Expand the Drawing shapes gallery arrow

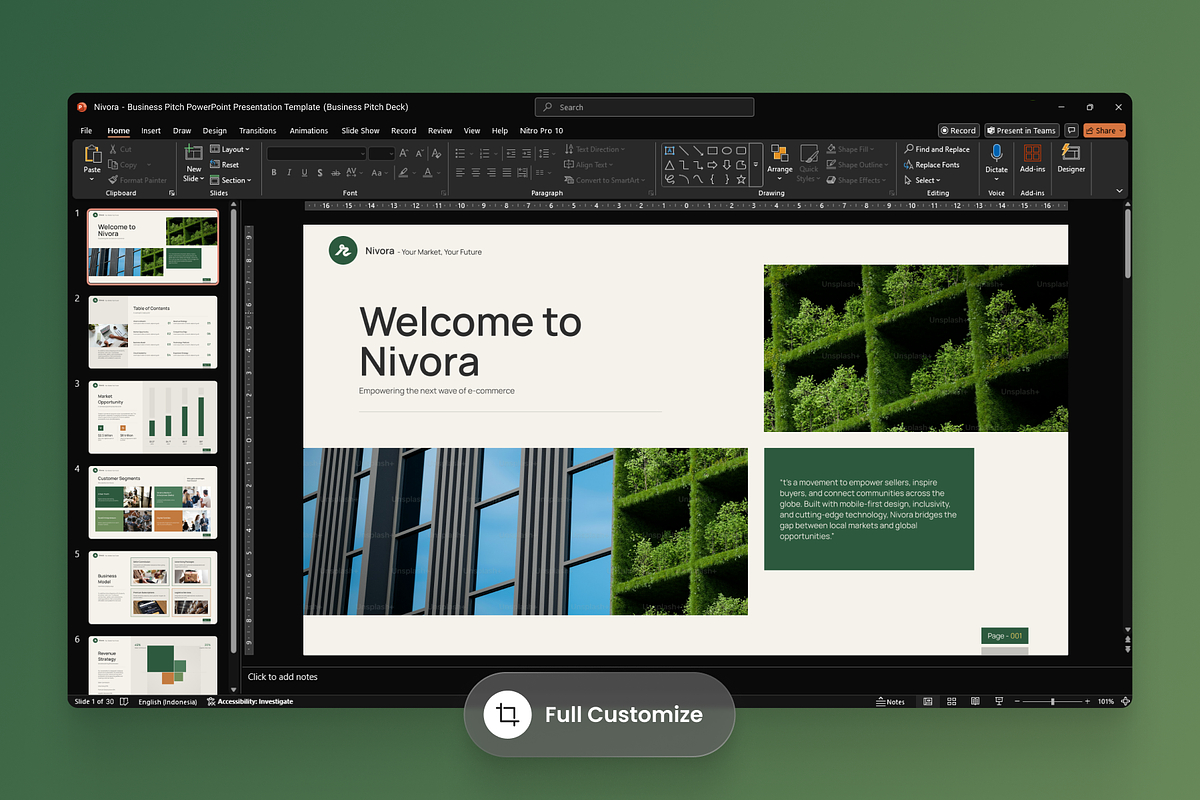click(756, 165)
